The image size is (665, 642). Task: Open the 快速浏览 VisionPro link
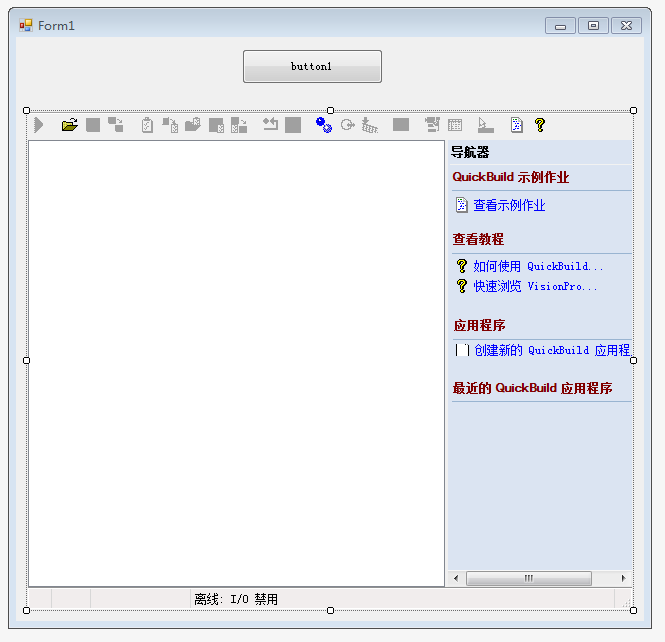[535, 286]
